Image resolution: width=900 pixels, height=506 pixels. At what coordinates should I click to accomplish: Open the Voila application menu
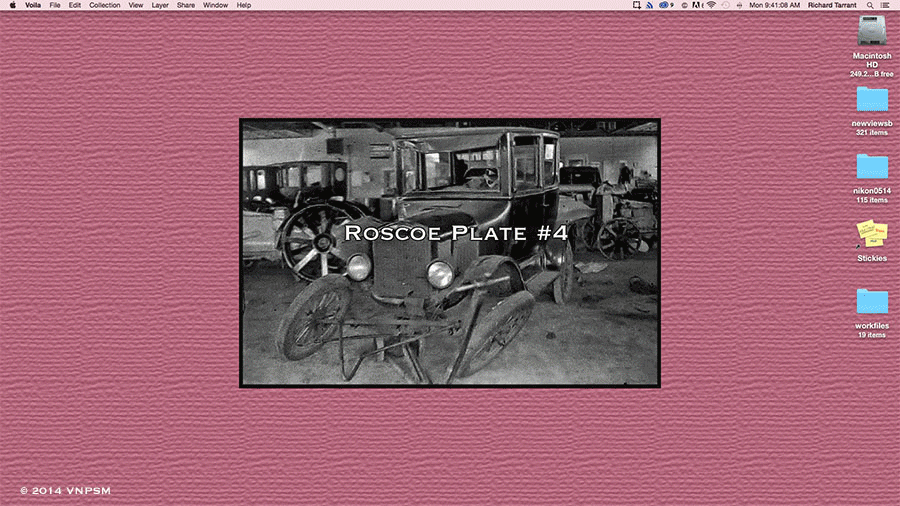coord(33,5)
